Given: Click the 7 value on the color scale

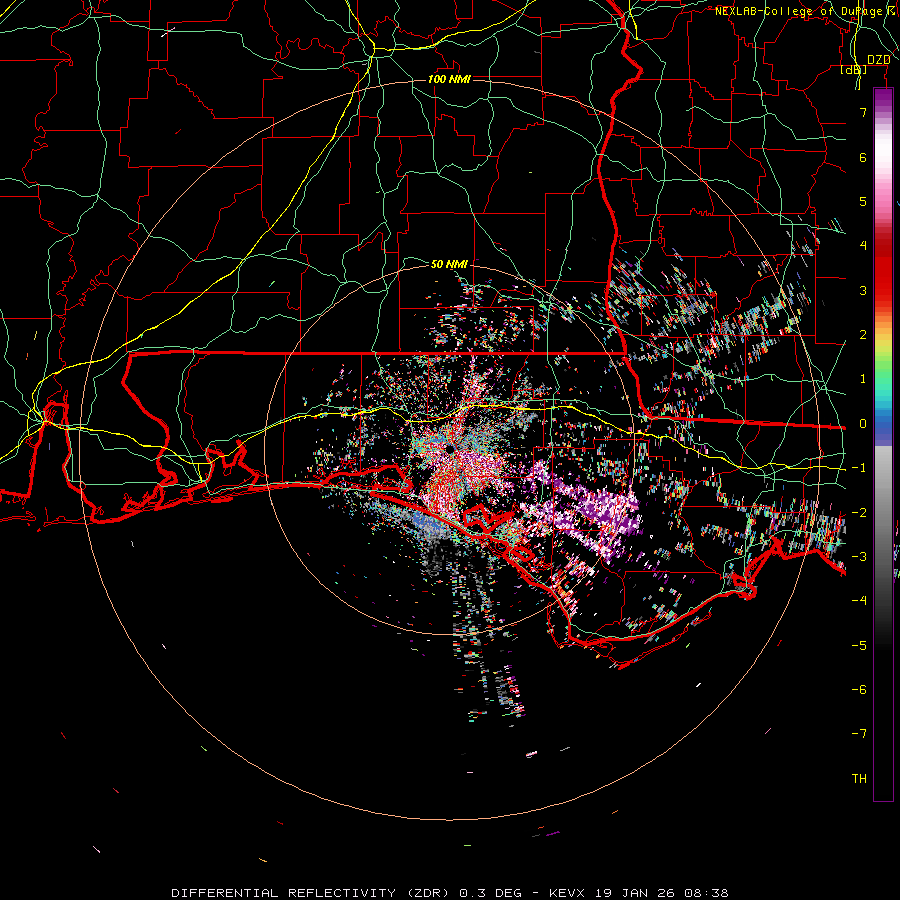Looking at the screenshot, I should pos(863,112).
